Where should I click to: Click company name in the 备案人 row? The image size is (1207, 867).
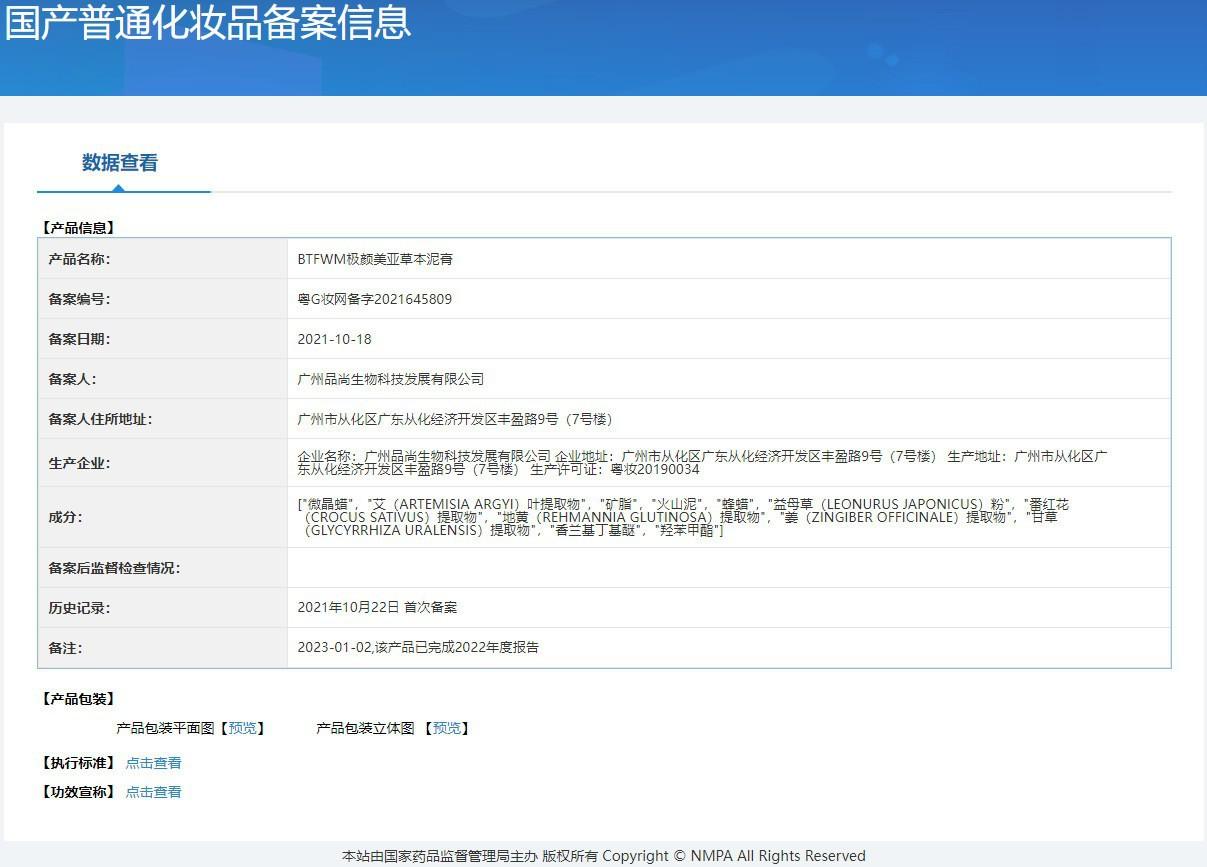coord(390,379)
